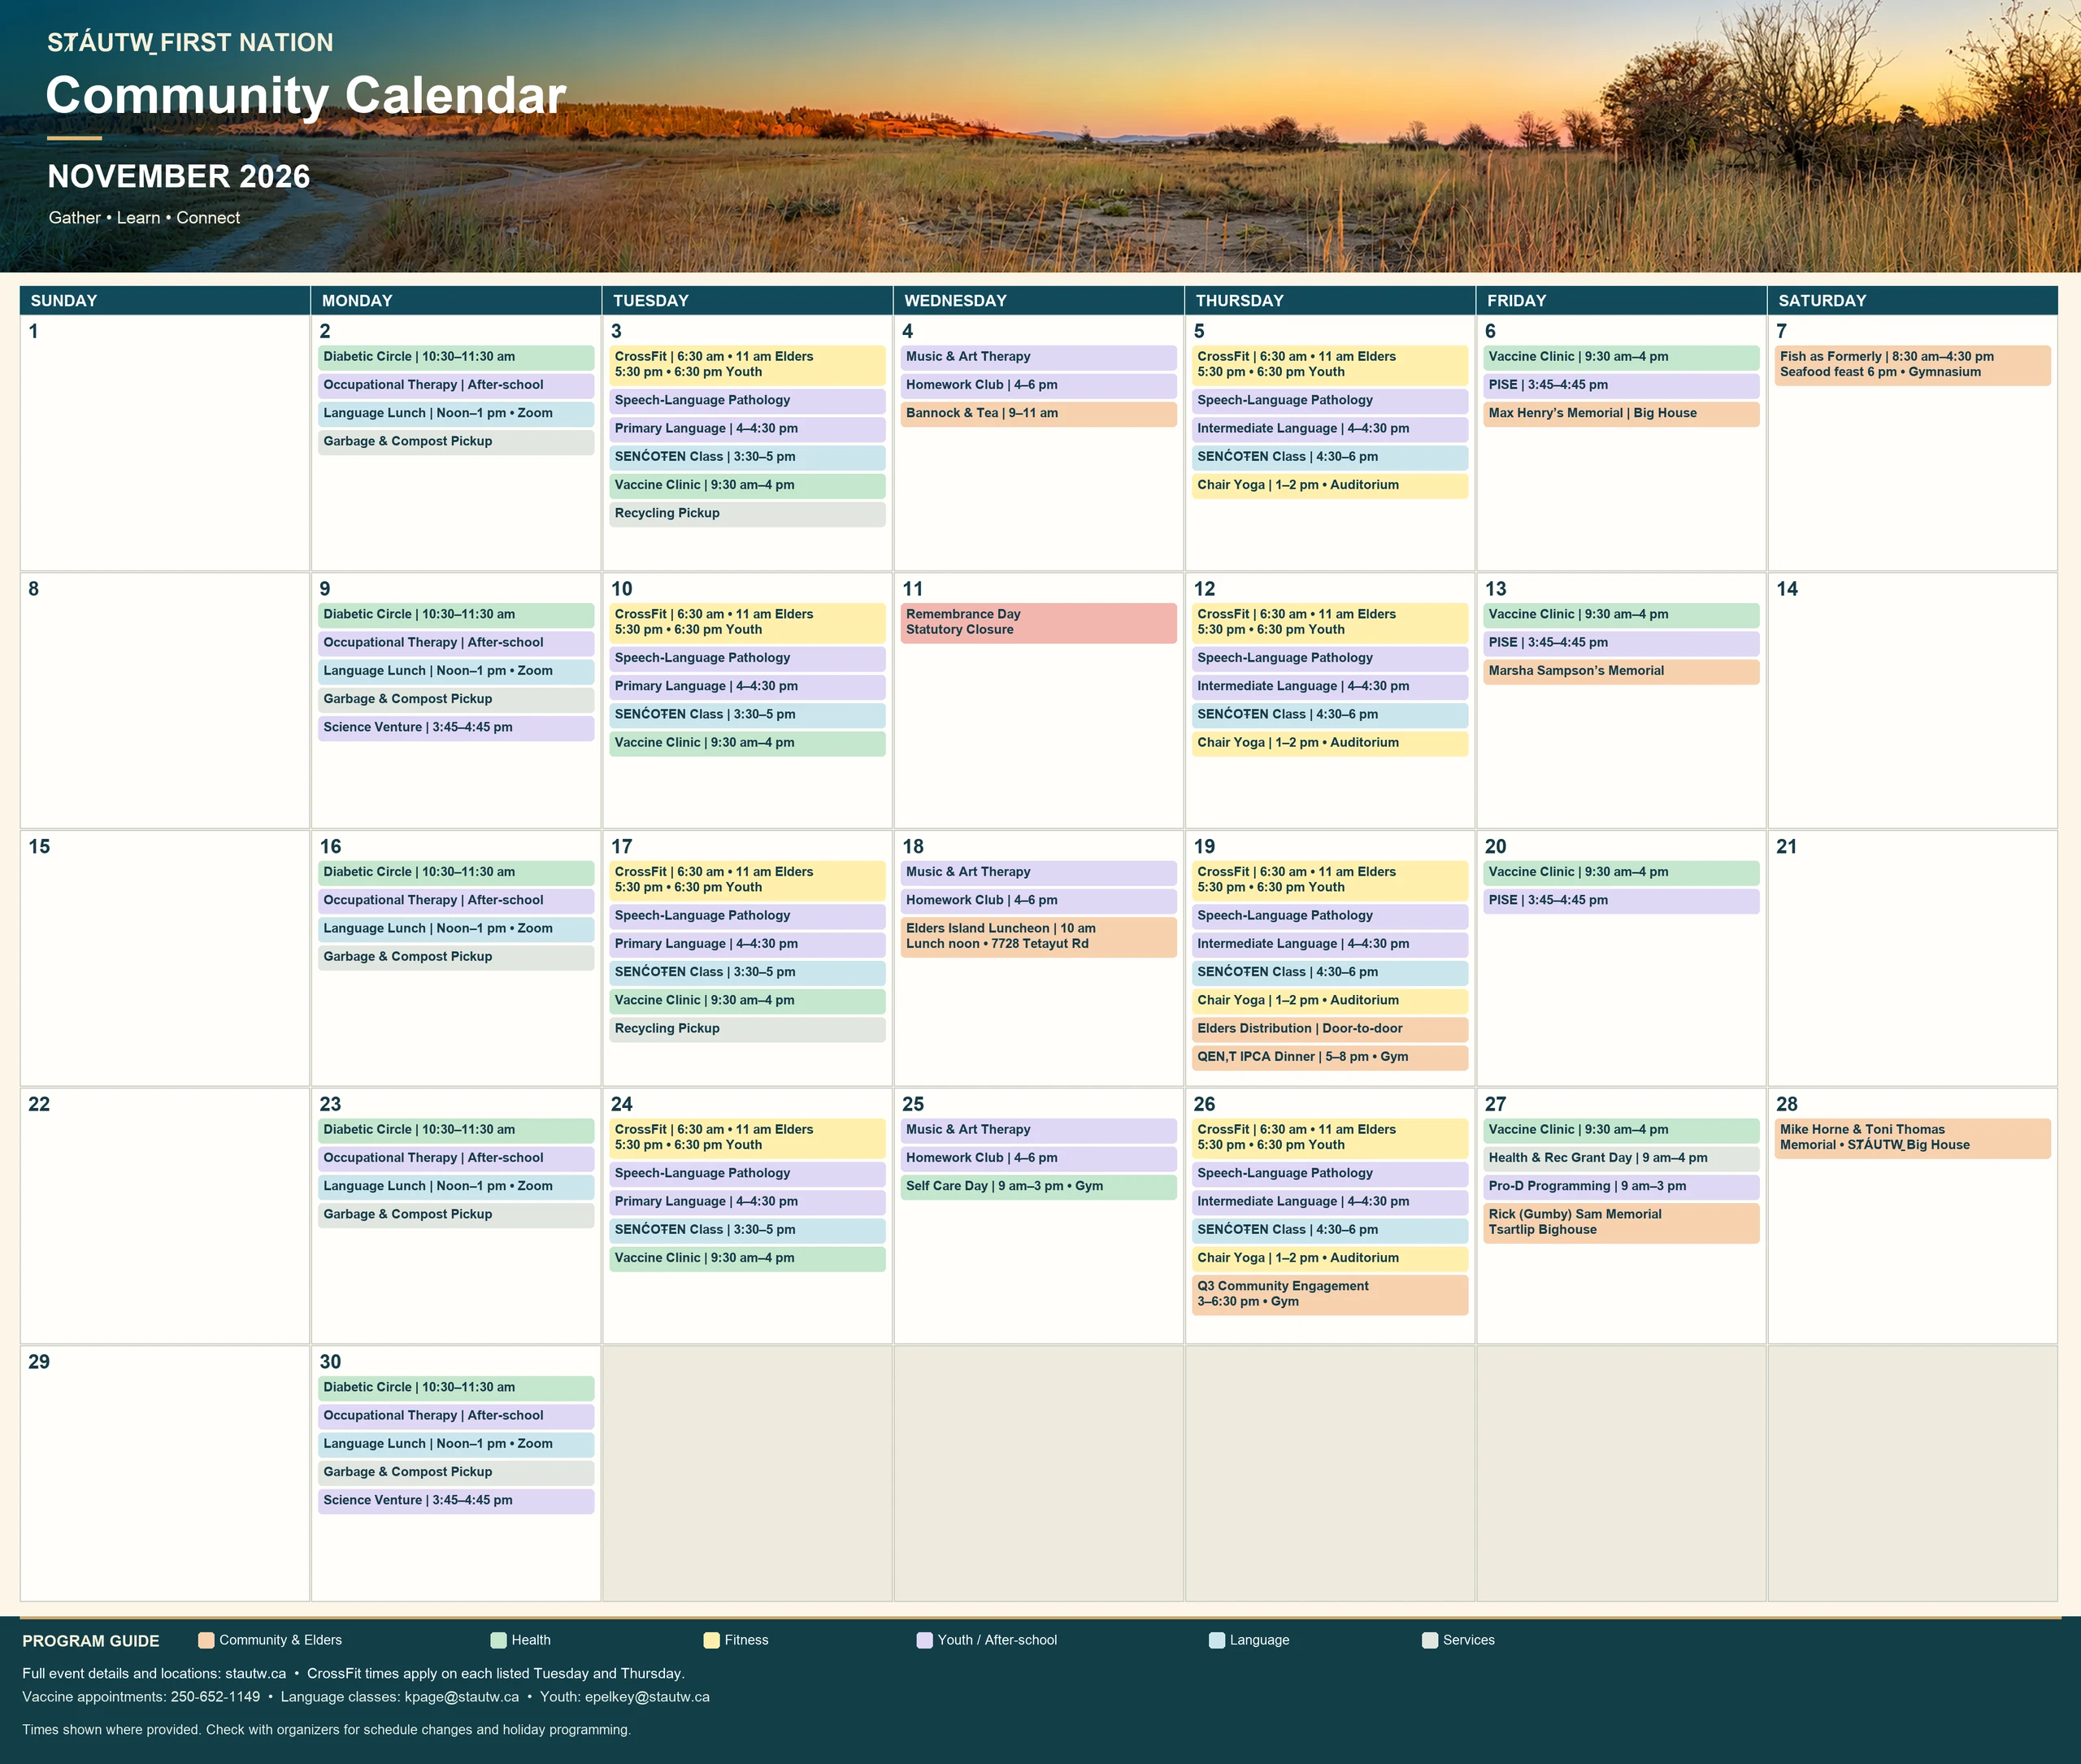Viewport: 2081px width, 1764px height.
Task: Click the Fitness legend color swatch
Action: tap(711, 1640)
